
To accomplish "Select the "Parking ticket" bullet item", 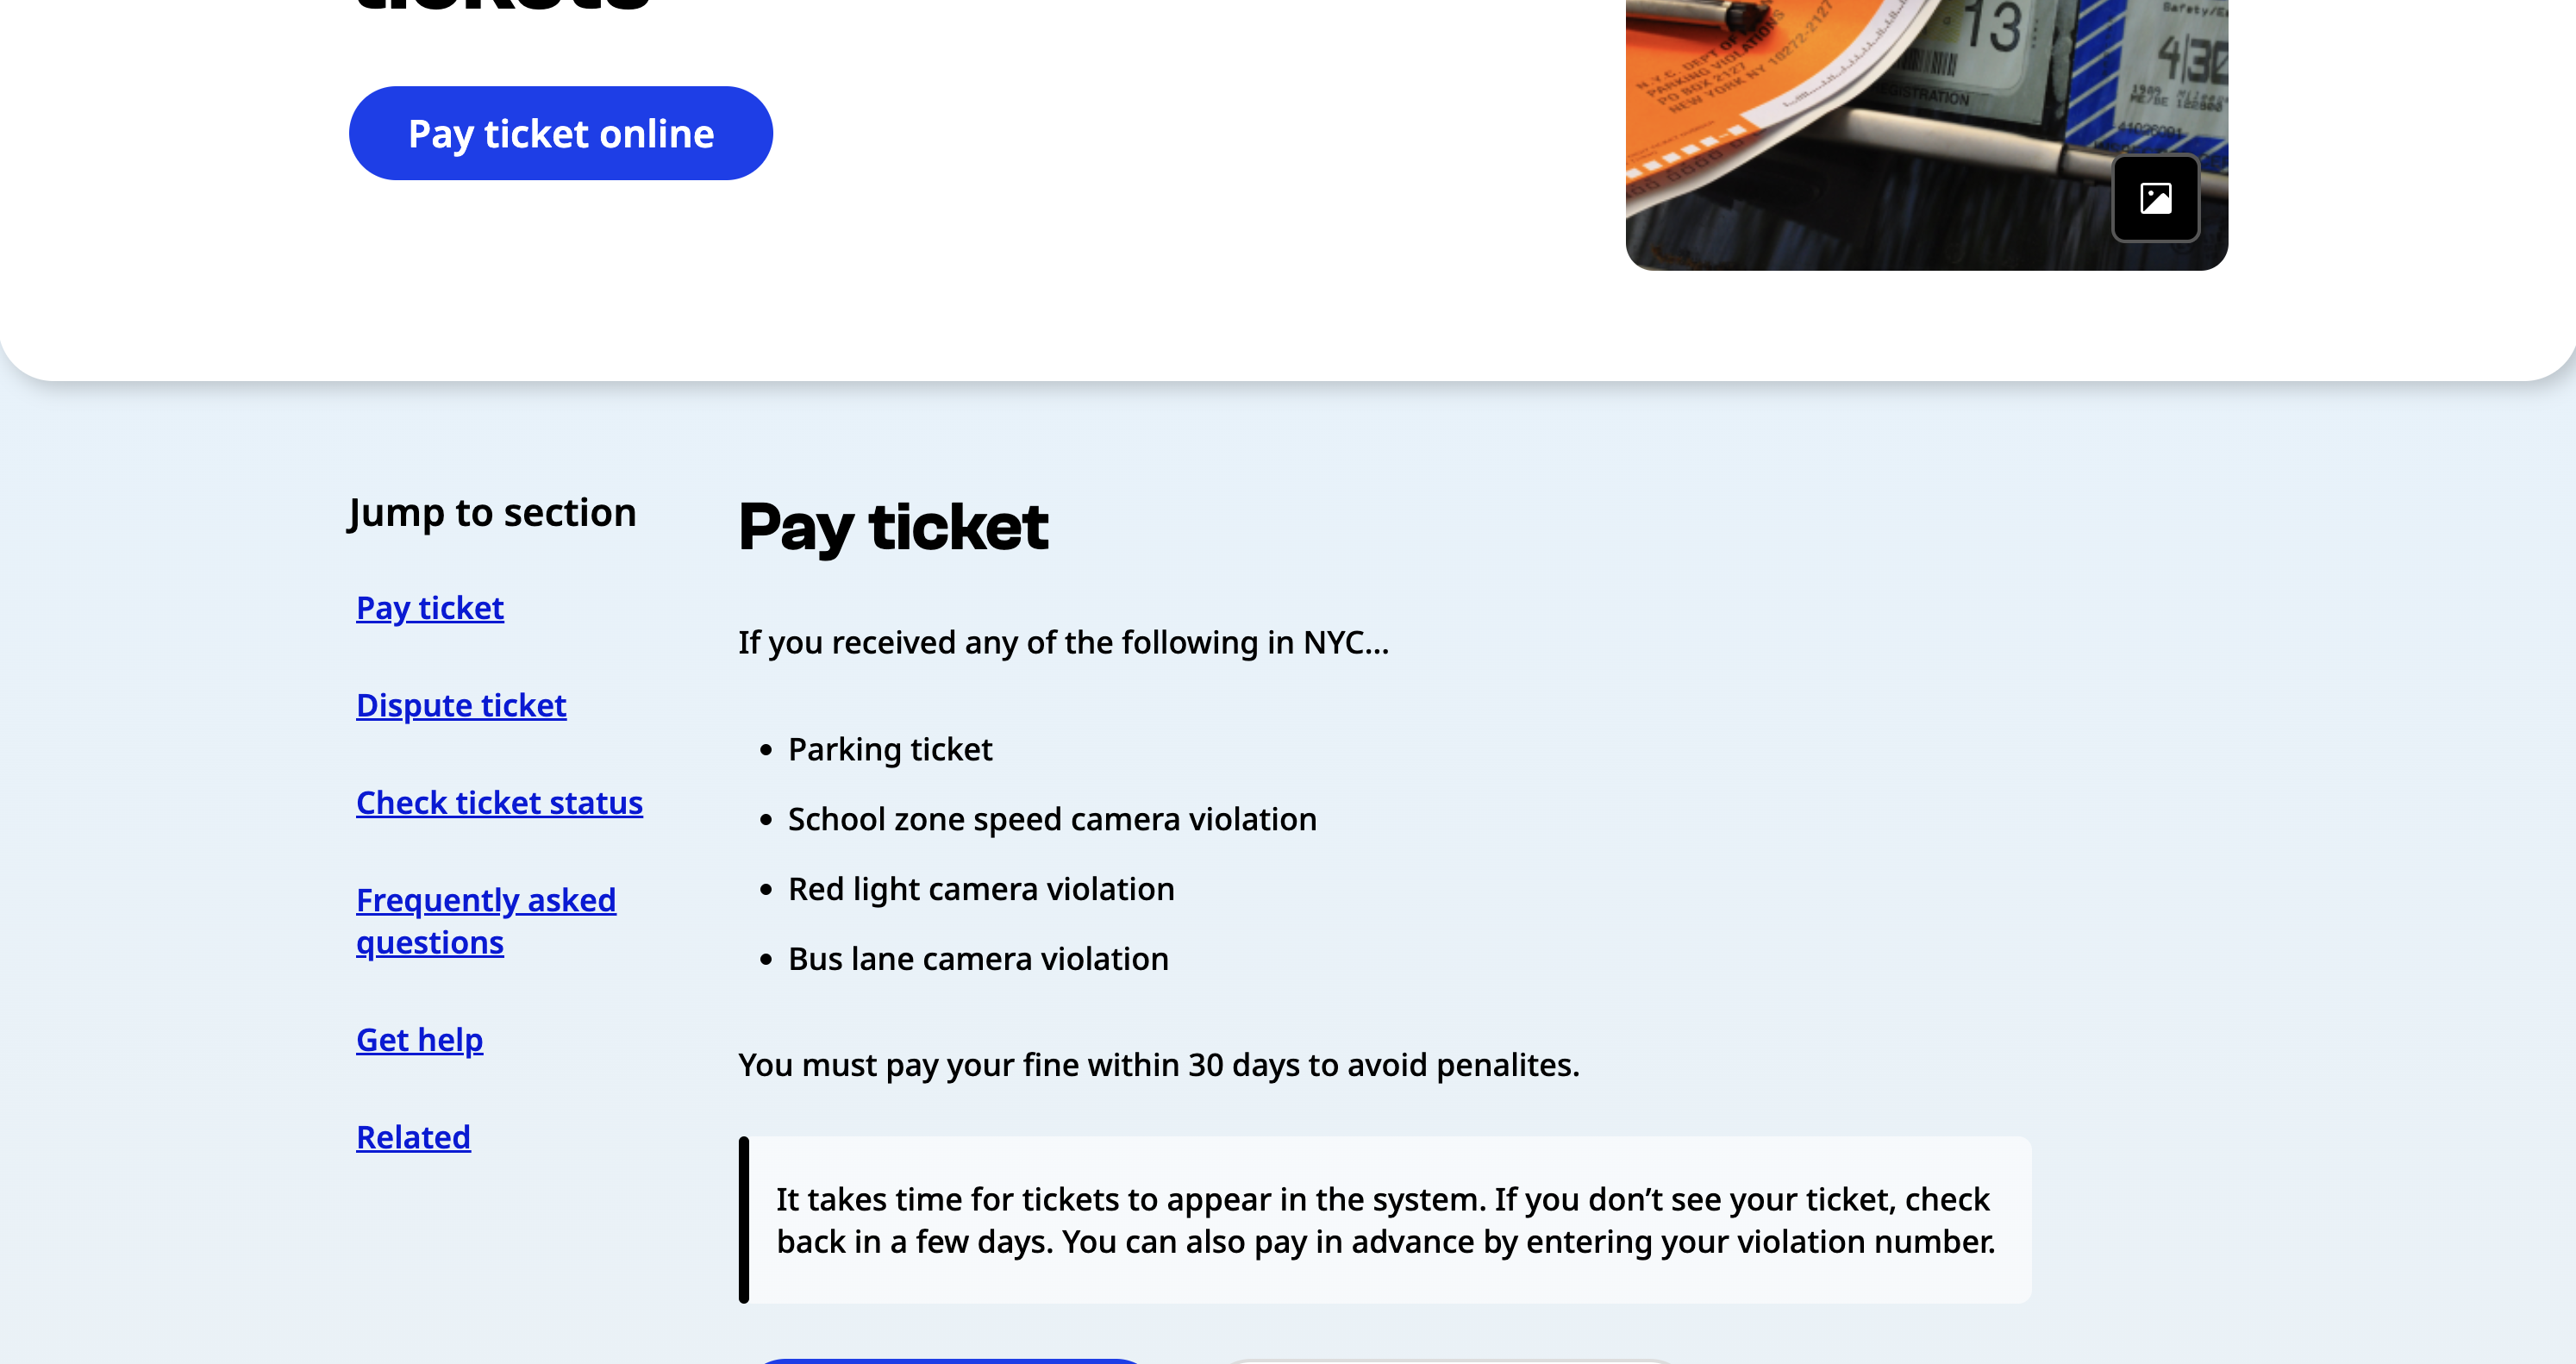I will tap(890, 749).
